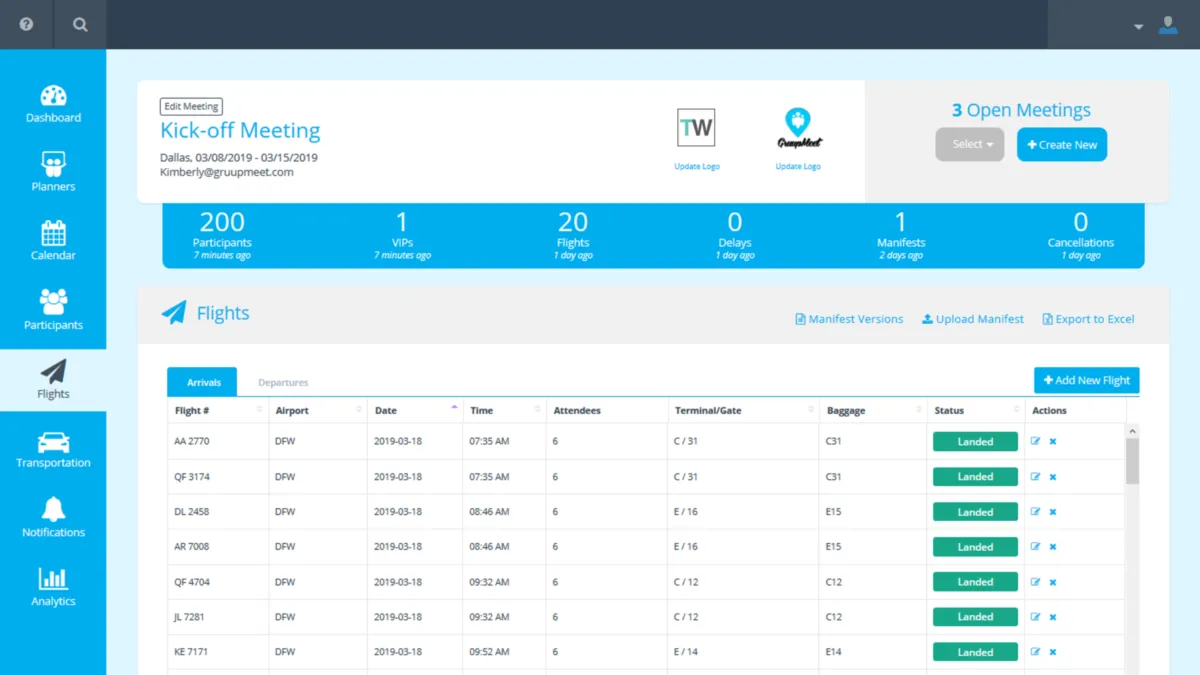Screen dimensions: 1200x675
Task: Expand the Select meetings dropdown
Action: click(970, 145)
